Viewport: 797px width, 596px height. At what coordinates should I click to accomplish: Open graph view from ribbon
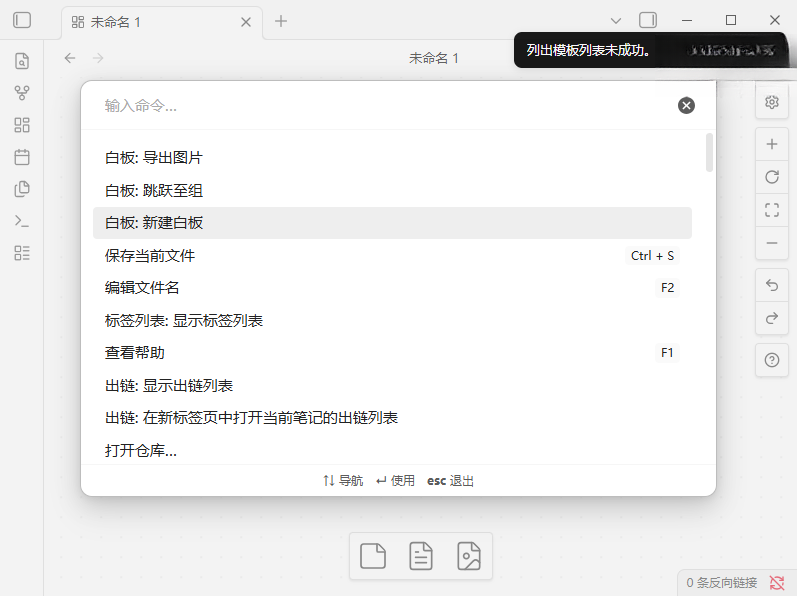[x=22, y=93]
